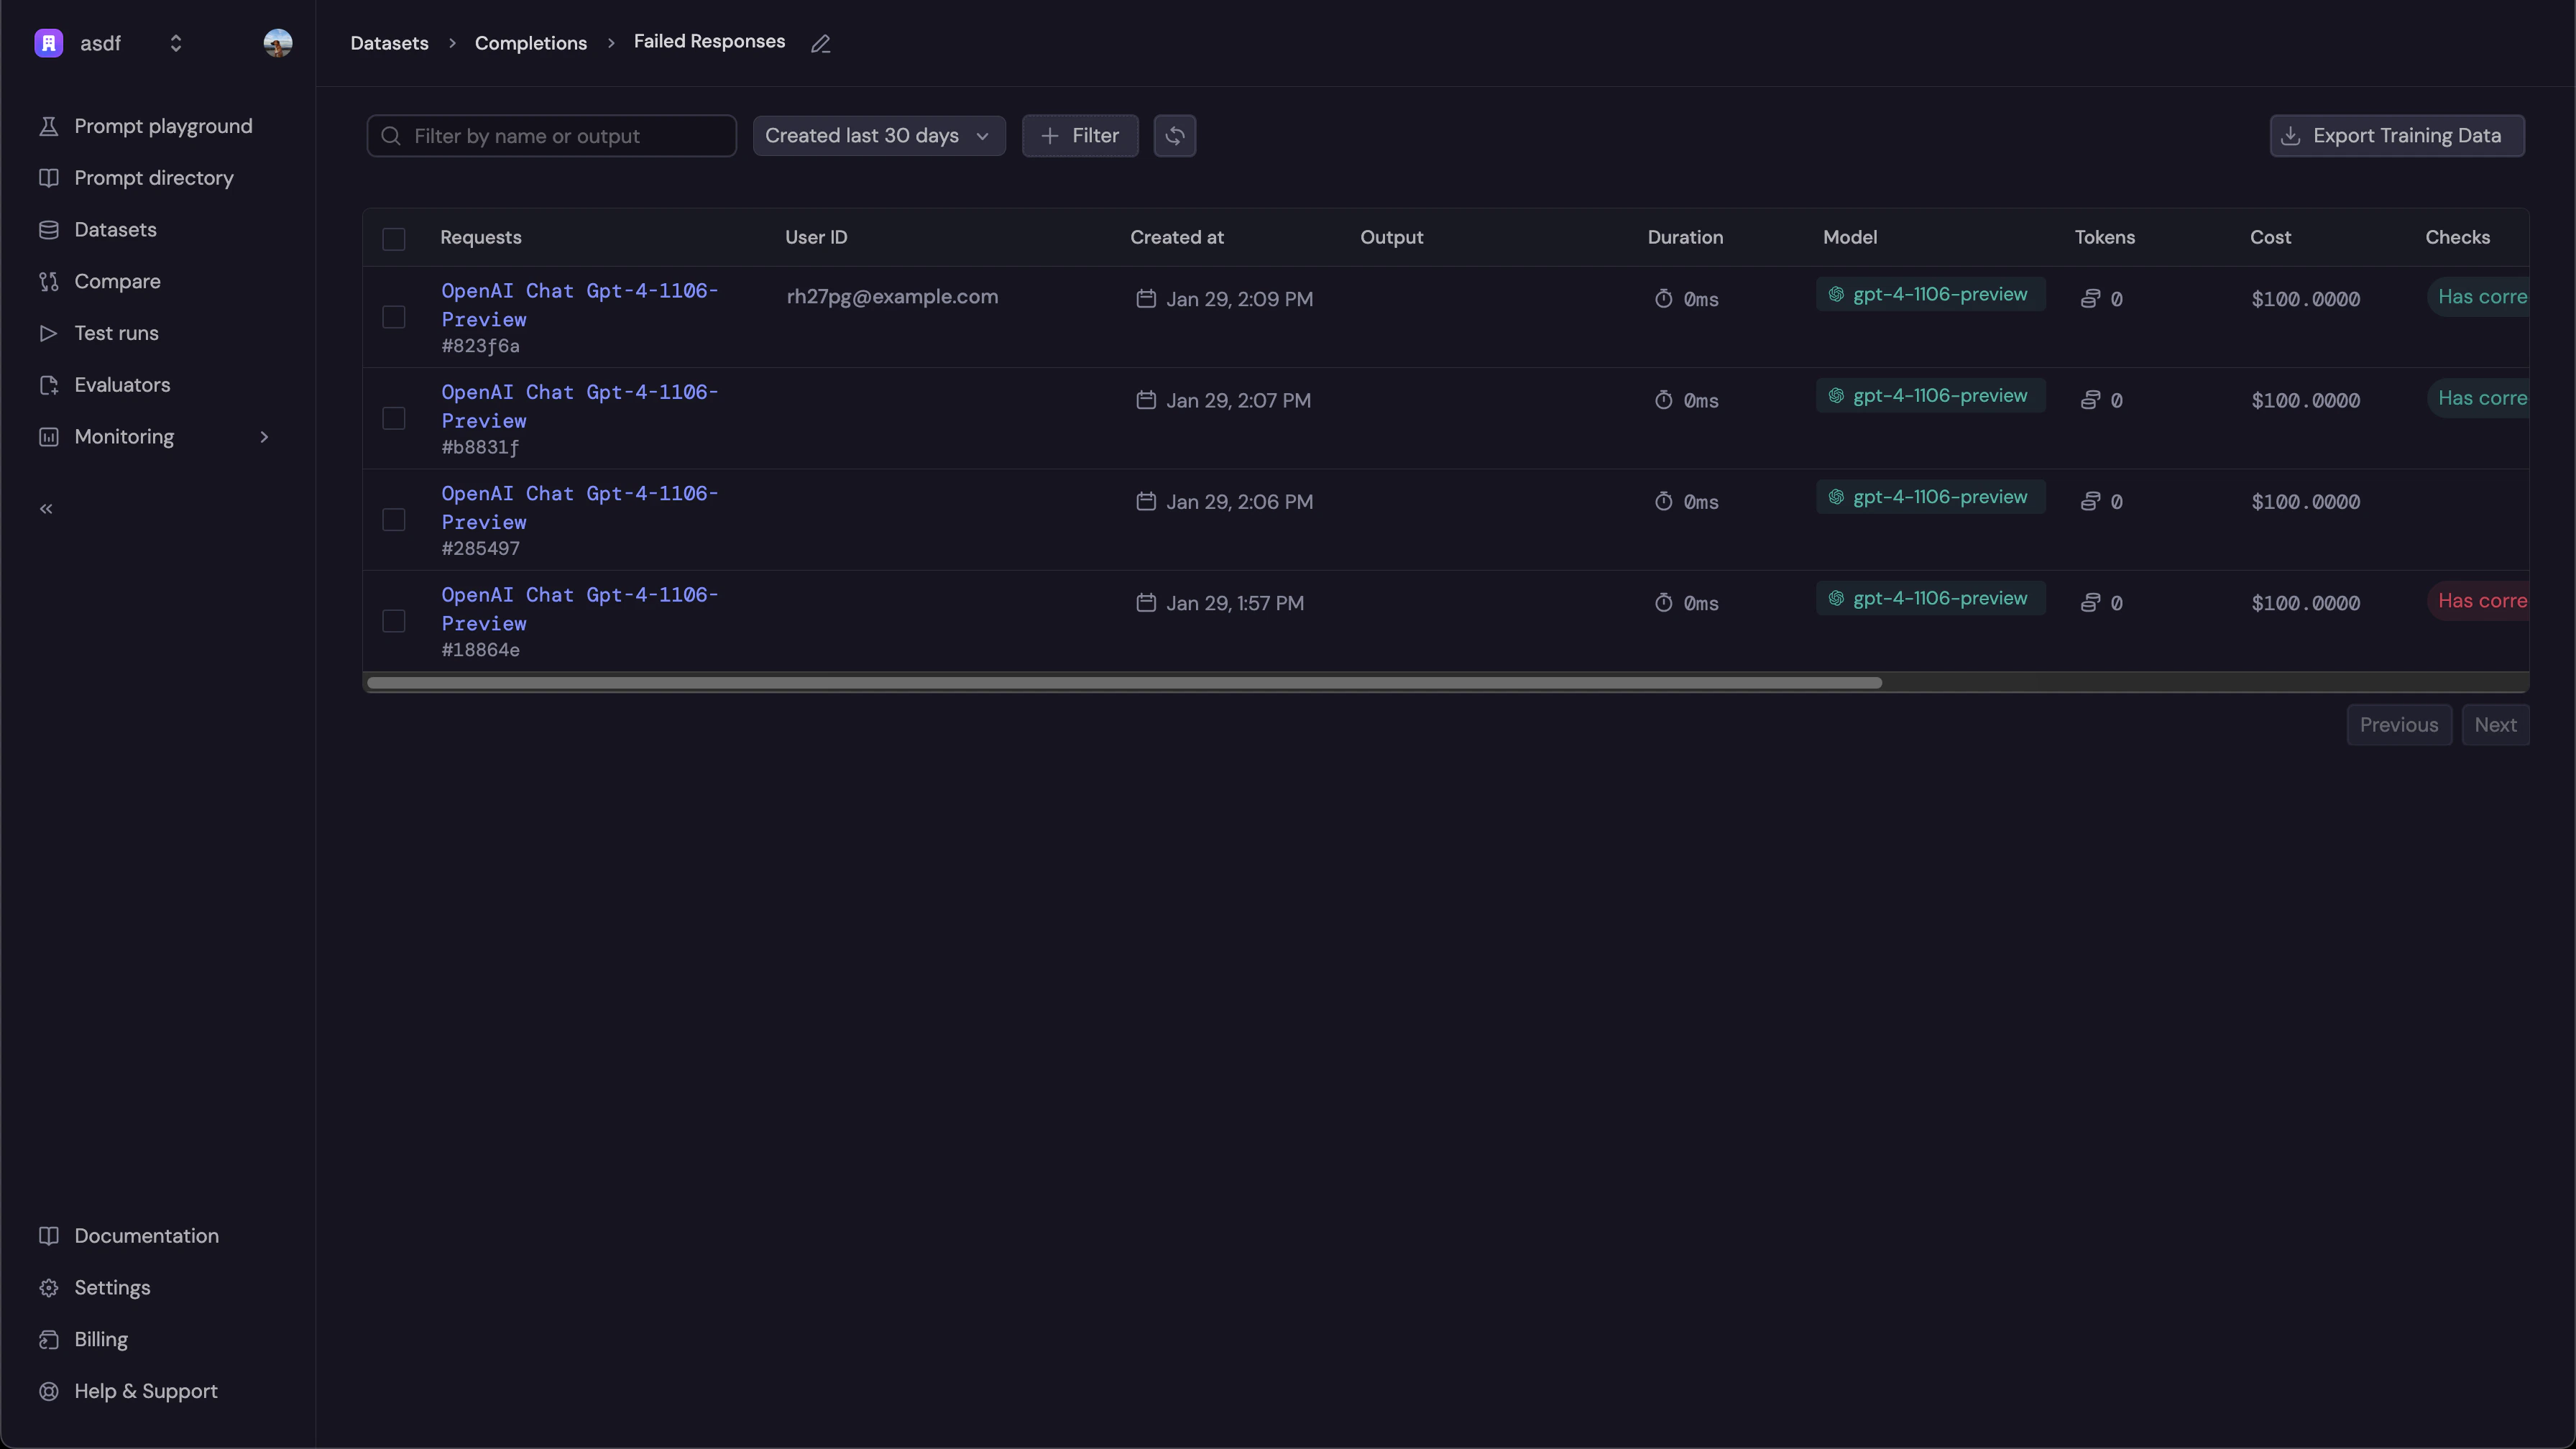
Task: Click the calendar icon beside Jan 29, 1:57 PM
Action: click(x=1146, y=603)
